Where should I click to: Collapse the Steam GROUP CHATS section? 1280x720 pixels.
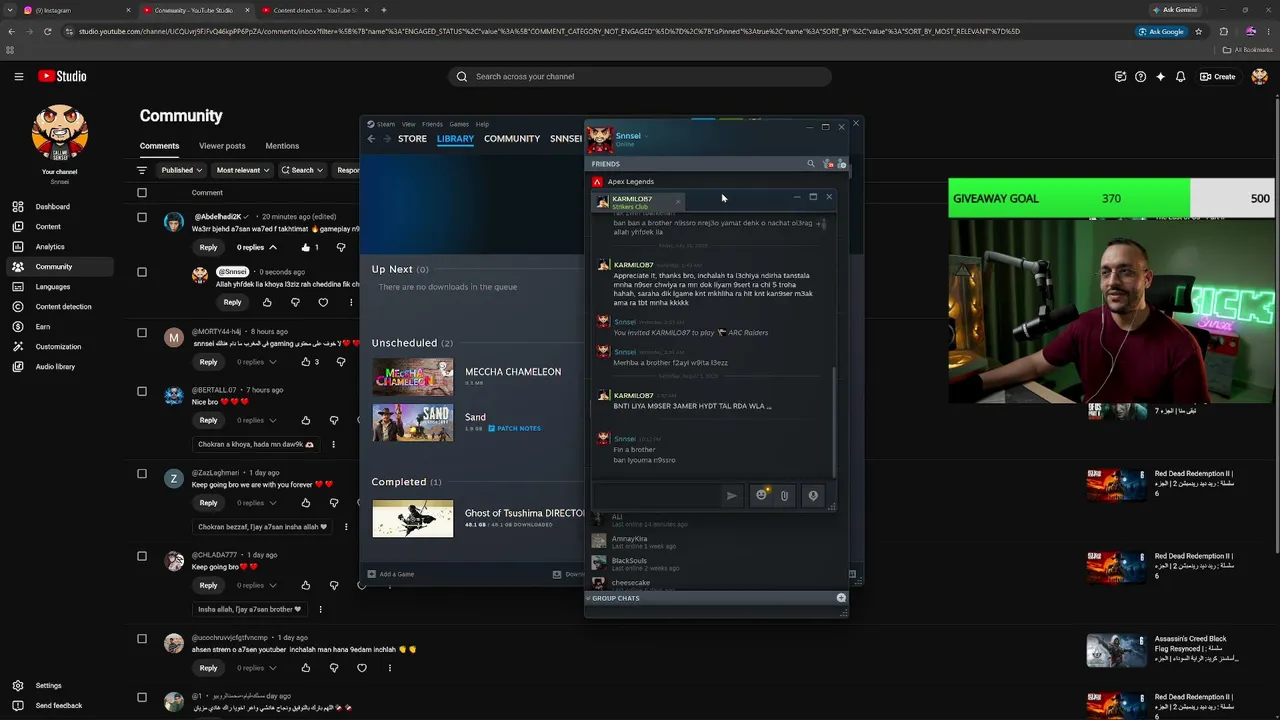588,598
